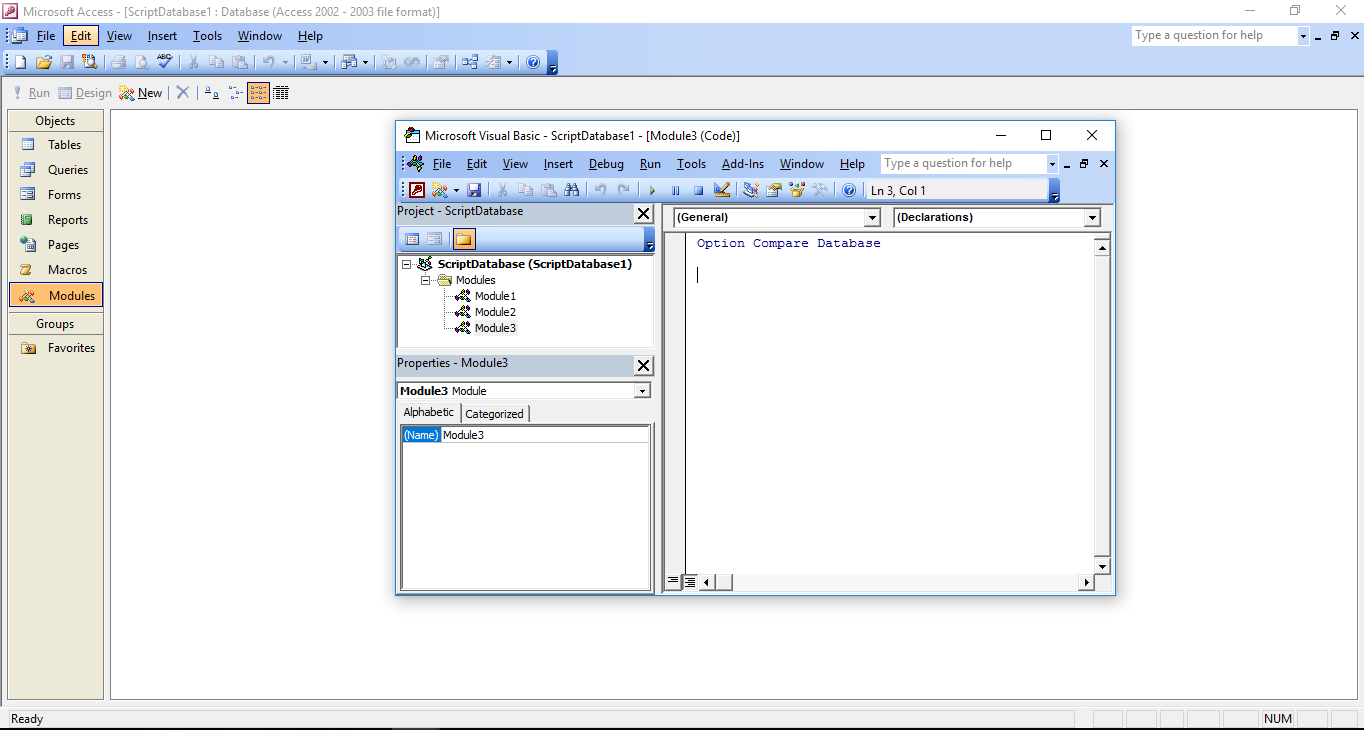Switch to Small Icons view

pyautogui.click(x=236, y=93)
